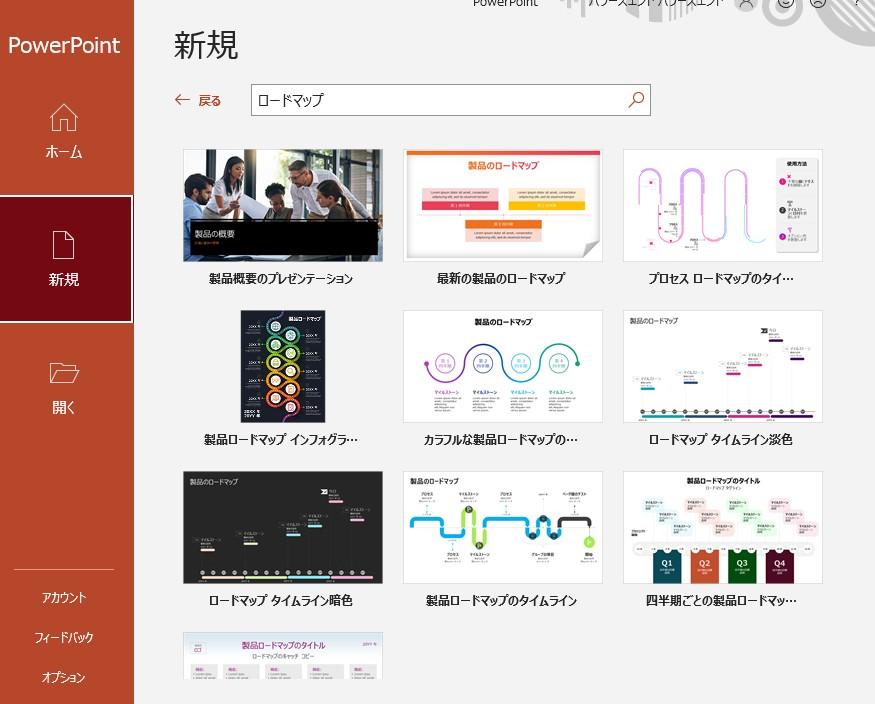Click the back arrow beside 戻る
This screenshot has height=704, width=875.
[x=182, y=99]
